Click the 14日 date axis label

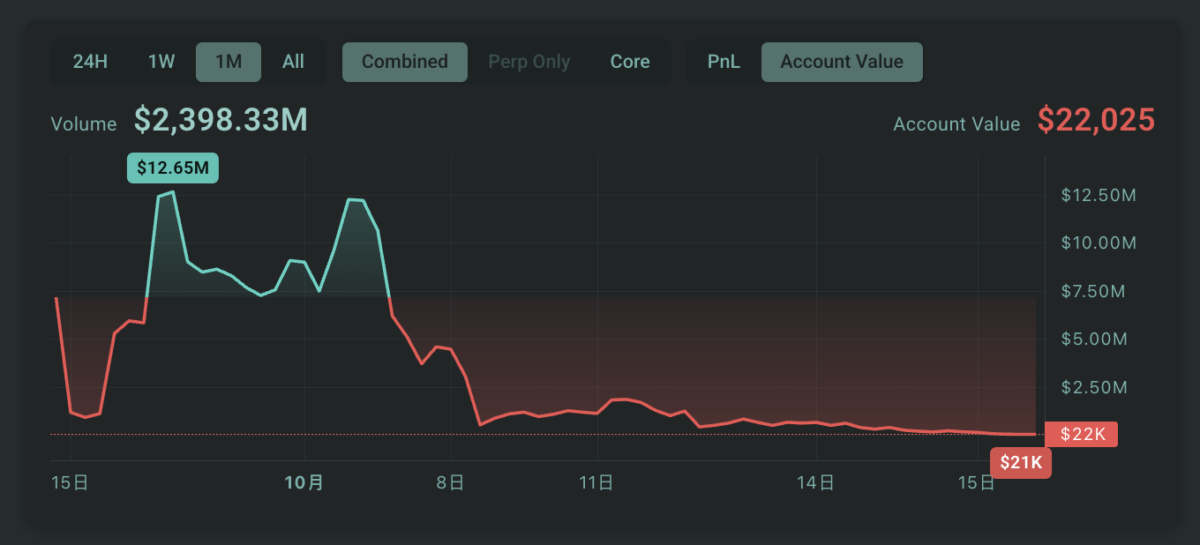coord(817,483)
